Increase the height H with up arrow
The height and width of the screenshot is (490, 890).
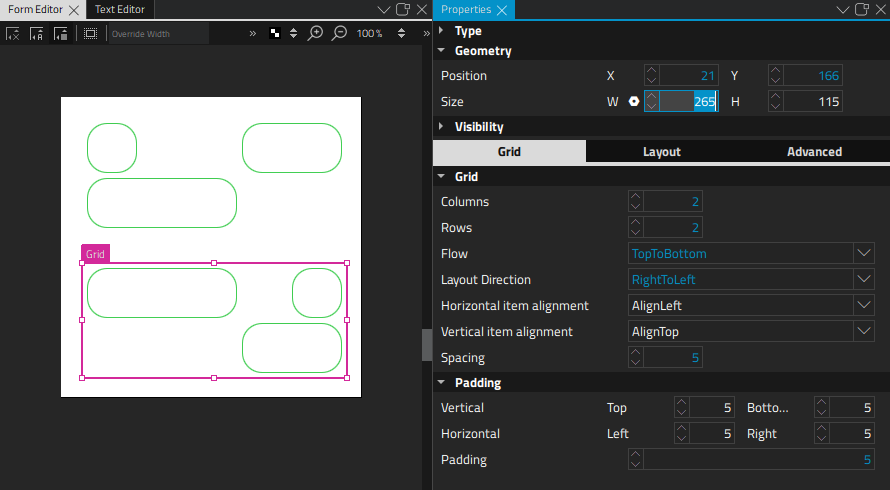coord(776,97)
